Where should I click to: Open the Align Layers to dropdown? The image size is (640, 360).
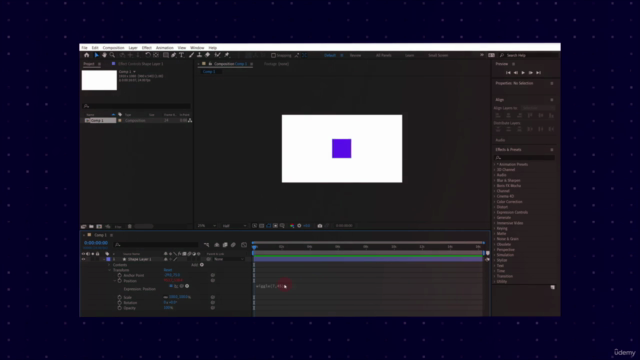538,108
